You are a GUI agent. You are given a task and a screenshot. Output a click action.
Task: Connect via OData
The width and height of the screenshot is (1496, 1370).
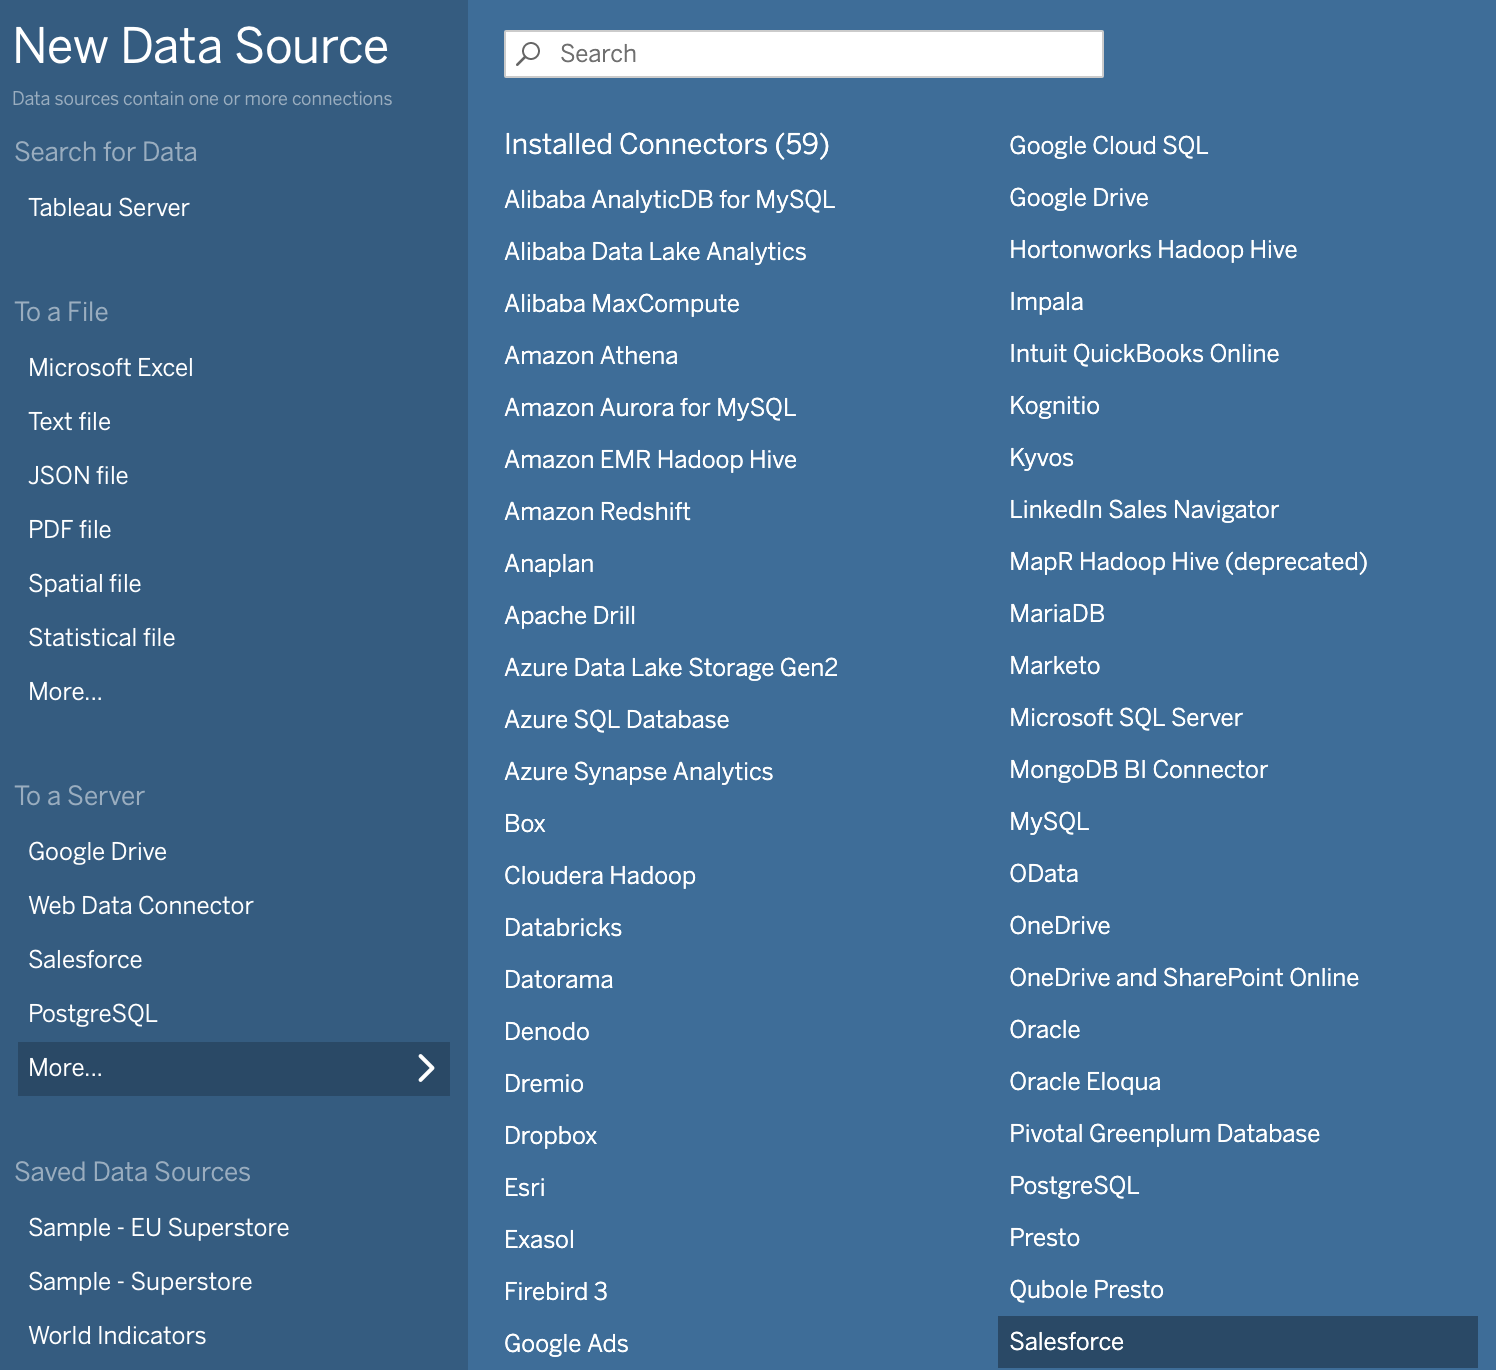[1043, 874]
